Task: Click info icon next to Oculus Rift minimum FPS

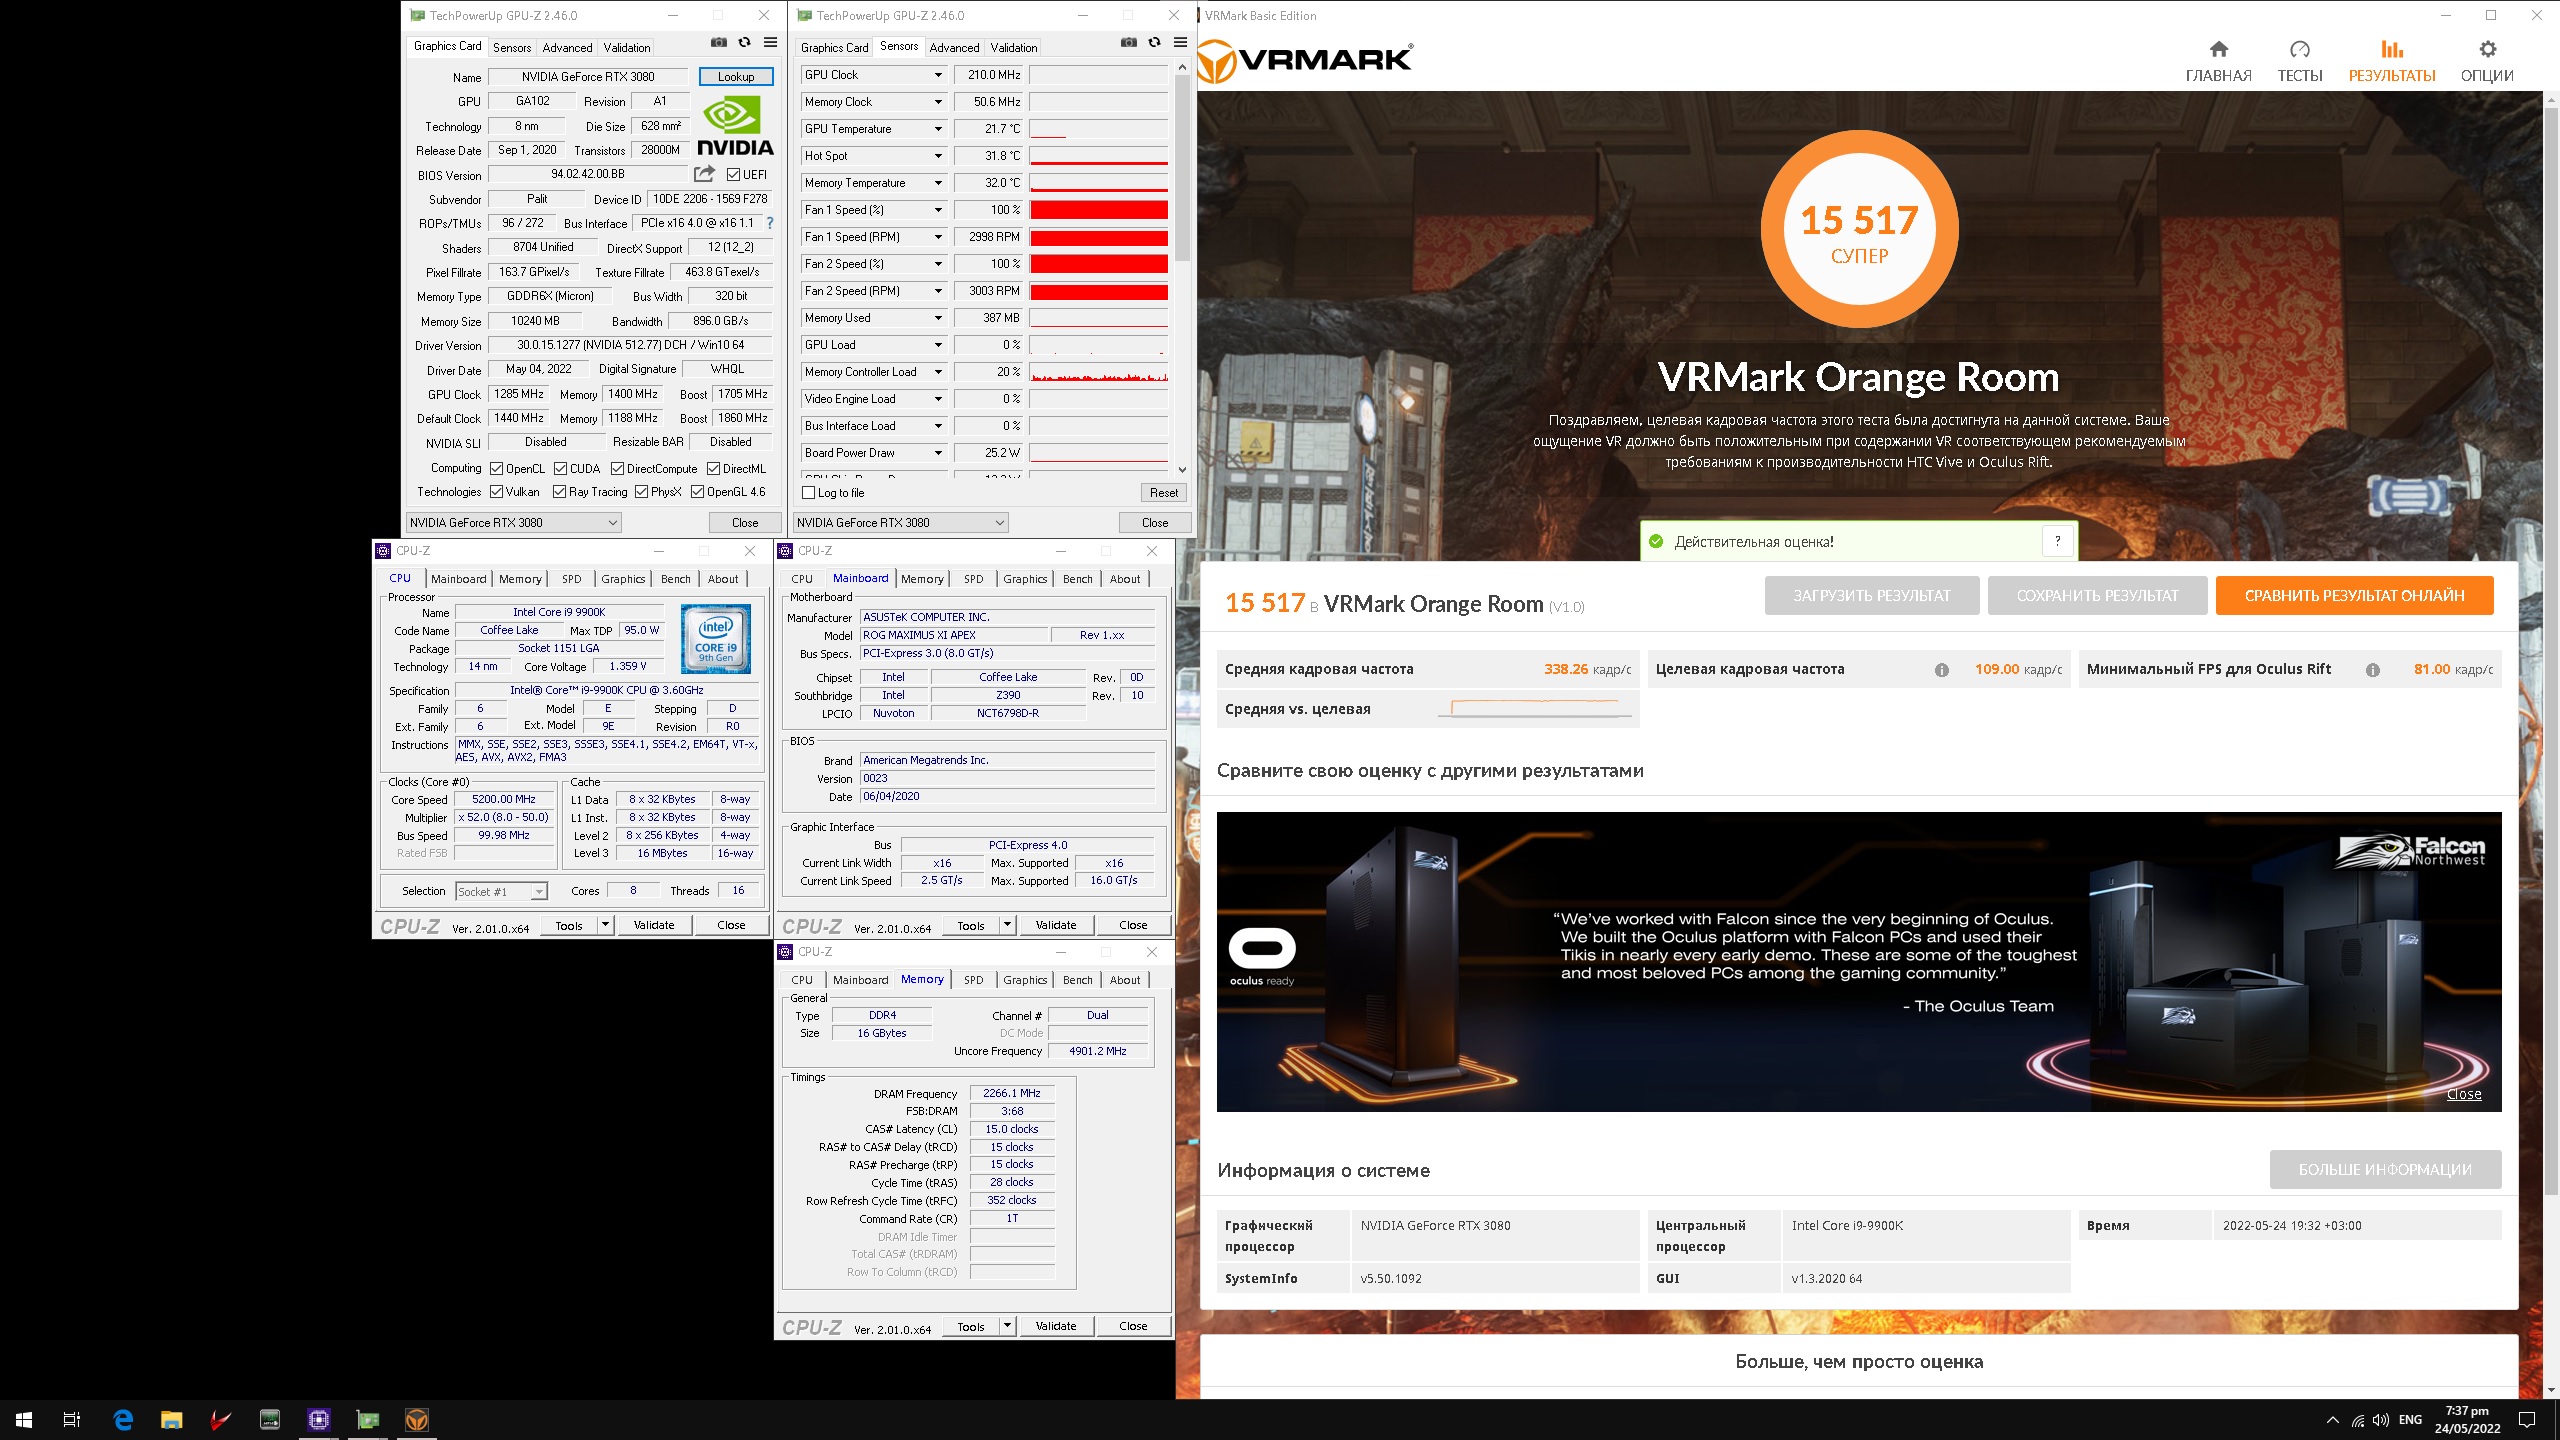Action: tap(2372, 670)
